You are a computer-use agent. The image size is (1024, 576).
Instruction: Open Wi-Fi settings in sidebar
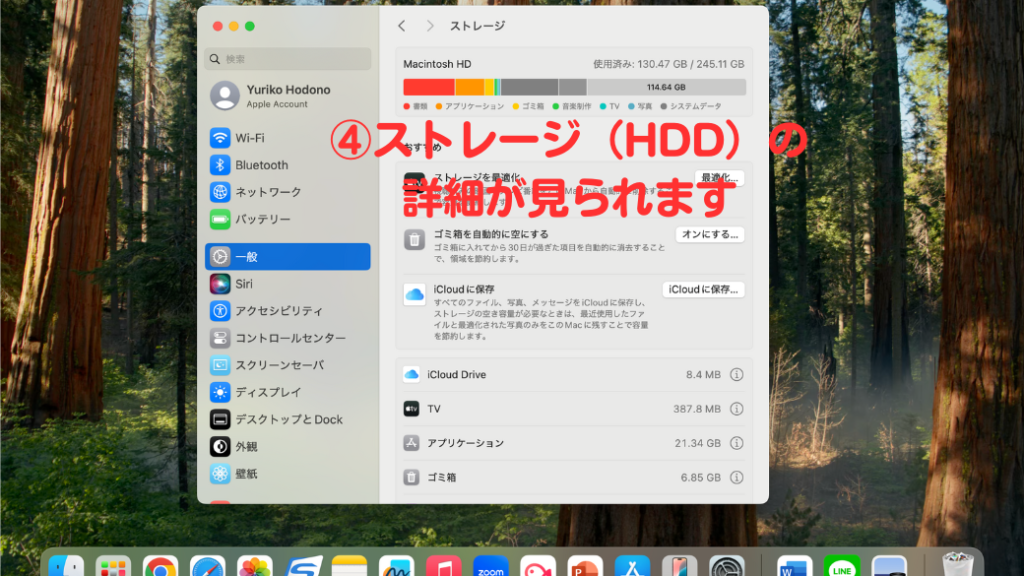(250, 138)
